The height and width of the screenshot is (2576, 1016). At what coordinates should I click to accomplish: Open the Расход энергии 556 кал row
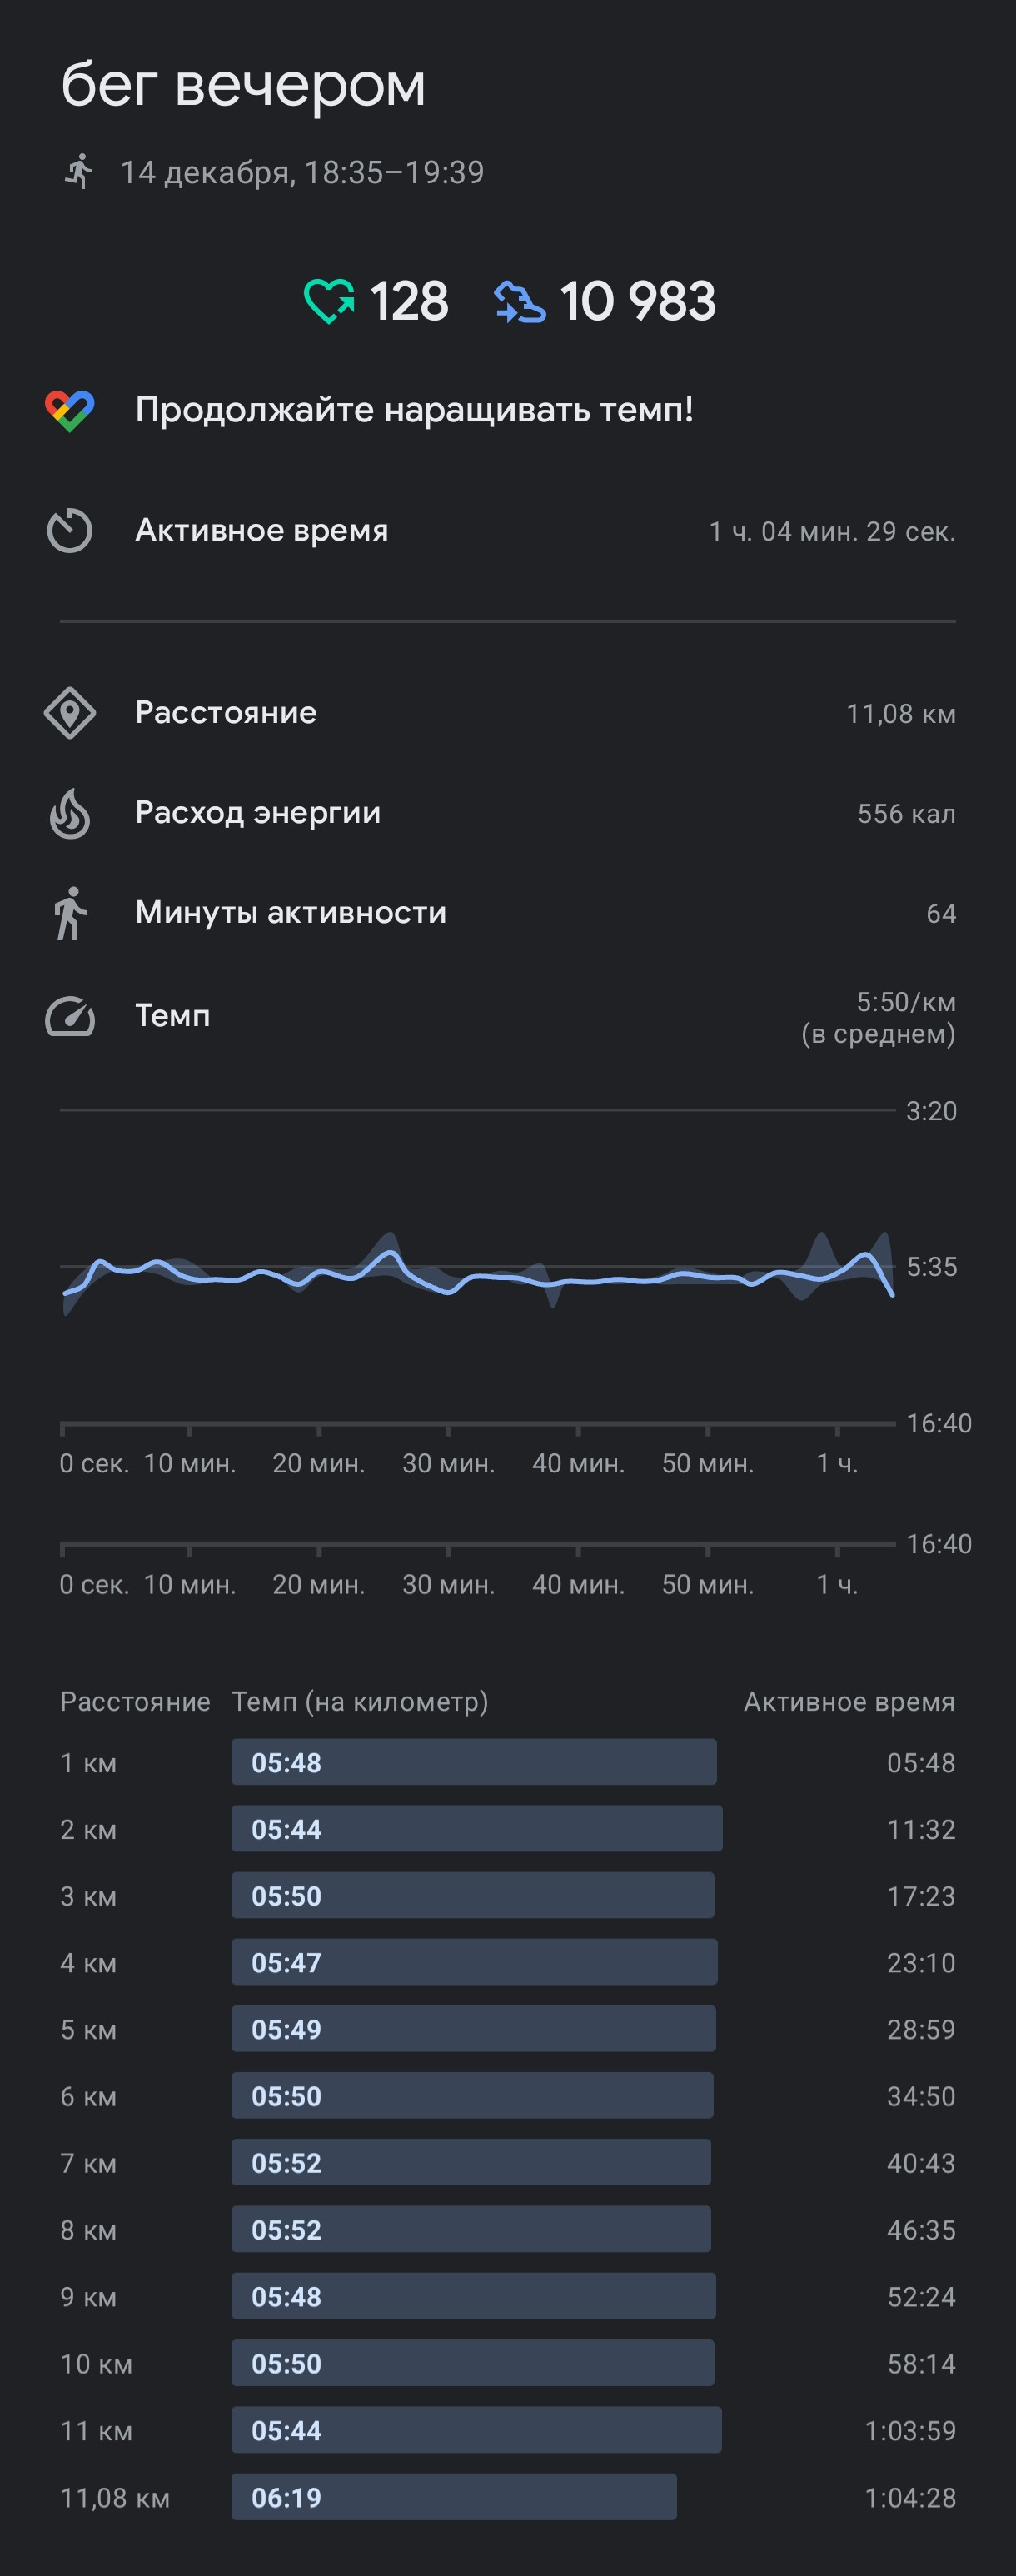[508, 813]
